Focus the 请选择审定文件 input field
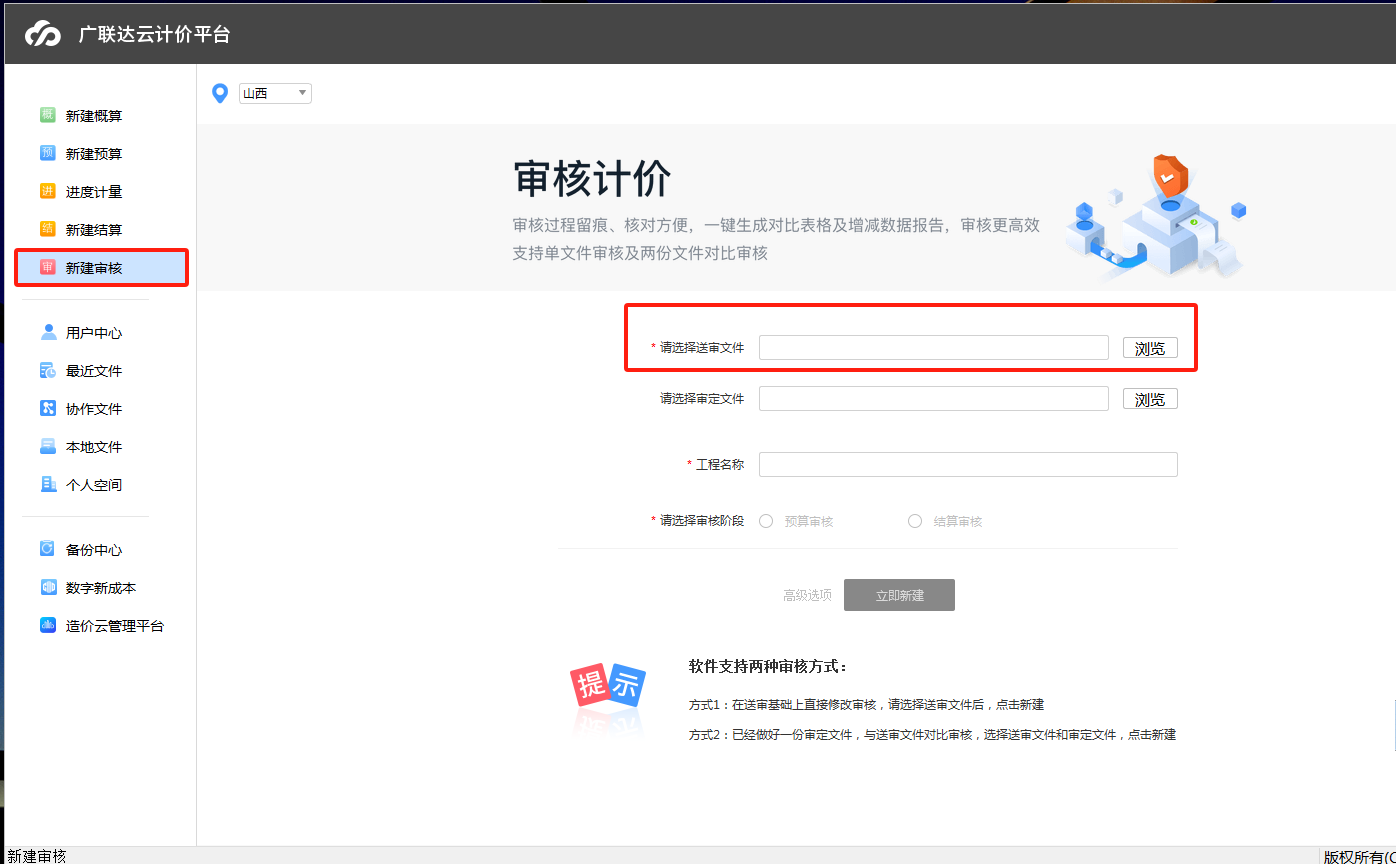Screen dimensions: 1396x864 (x=934, y=398)
